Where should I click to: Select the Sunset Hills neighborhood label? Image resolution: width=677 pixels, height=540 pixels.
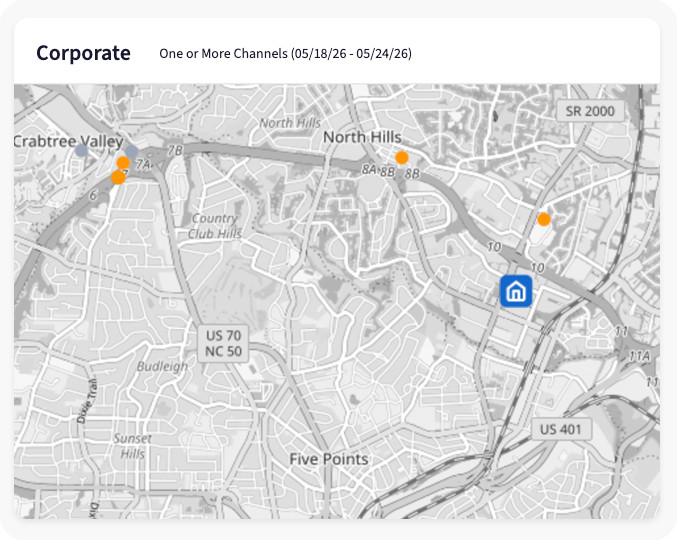(133, 446)
